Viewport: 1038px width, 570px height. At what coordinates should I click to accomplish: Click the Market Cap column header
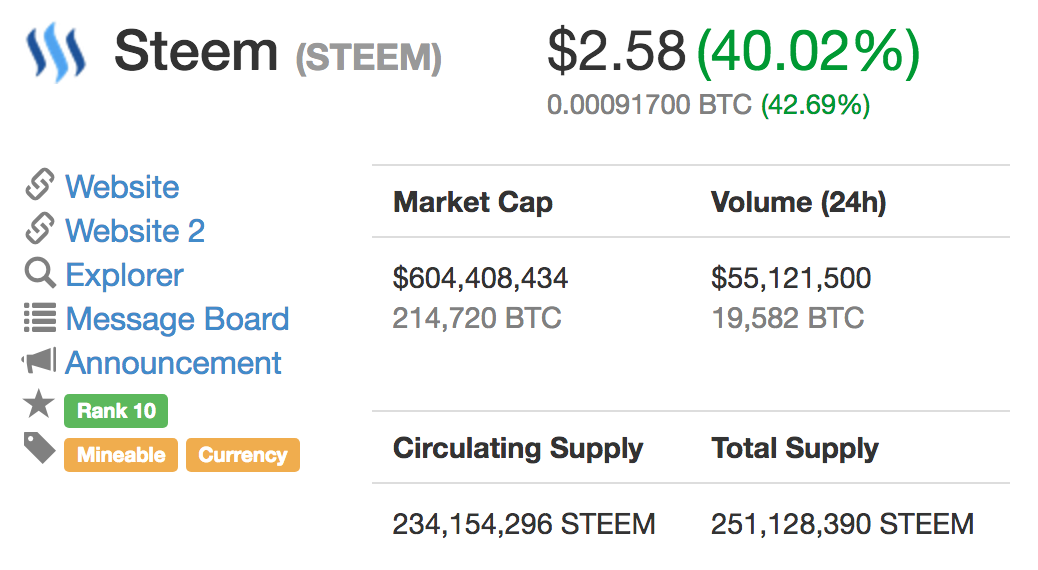473,203
